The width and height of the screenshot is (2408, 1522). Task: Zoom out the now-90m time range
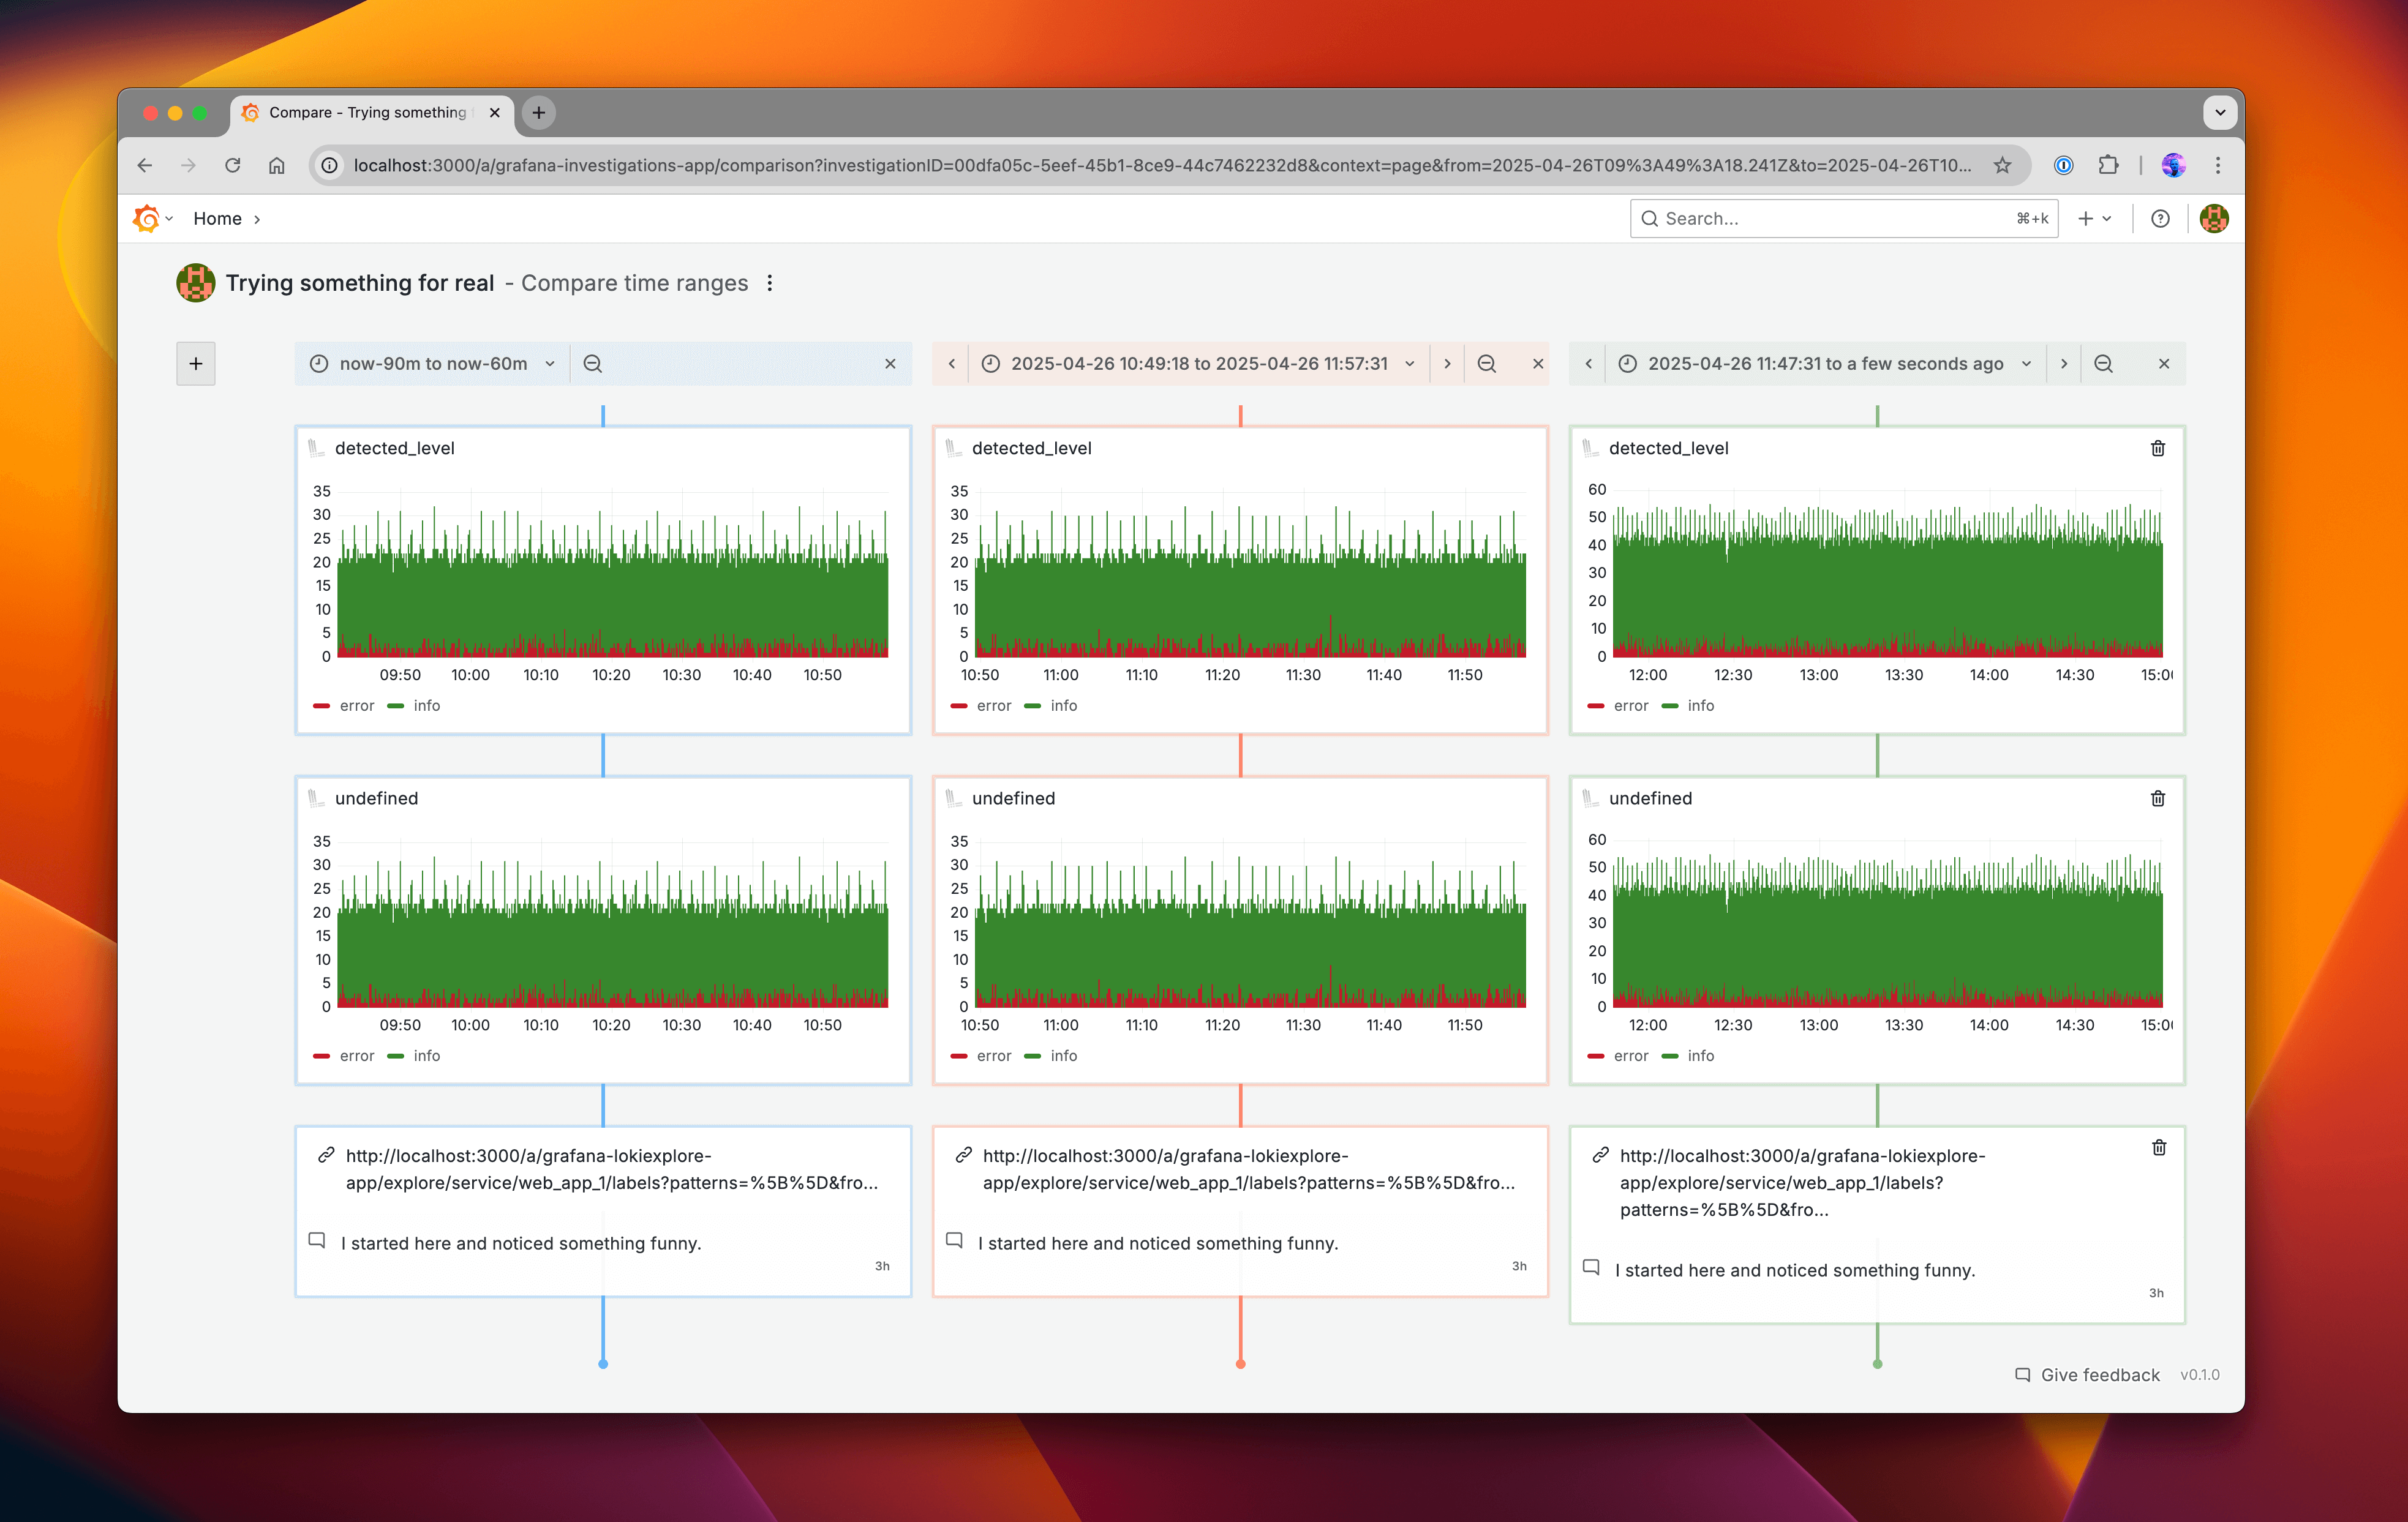click(593, 364)
